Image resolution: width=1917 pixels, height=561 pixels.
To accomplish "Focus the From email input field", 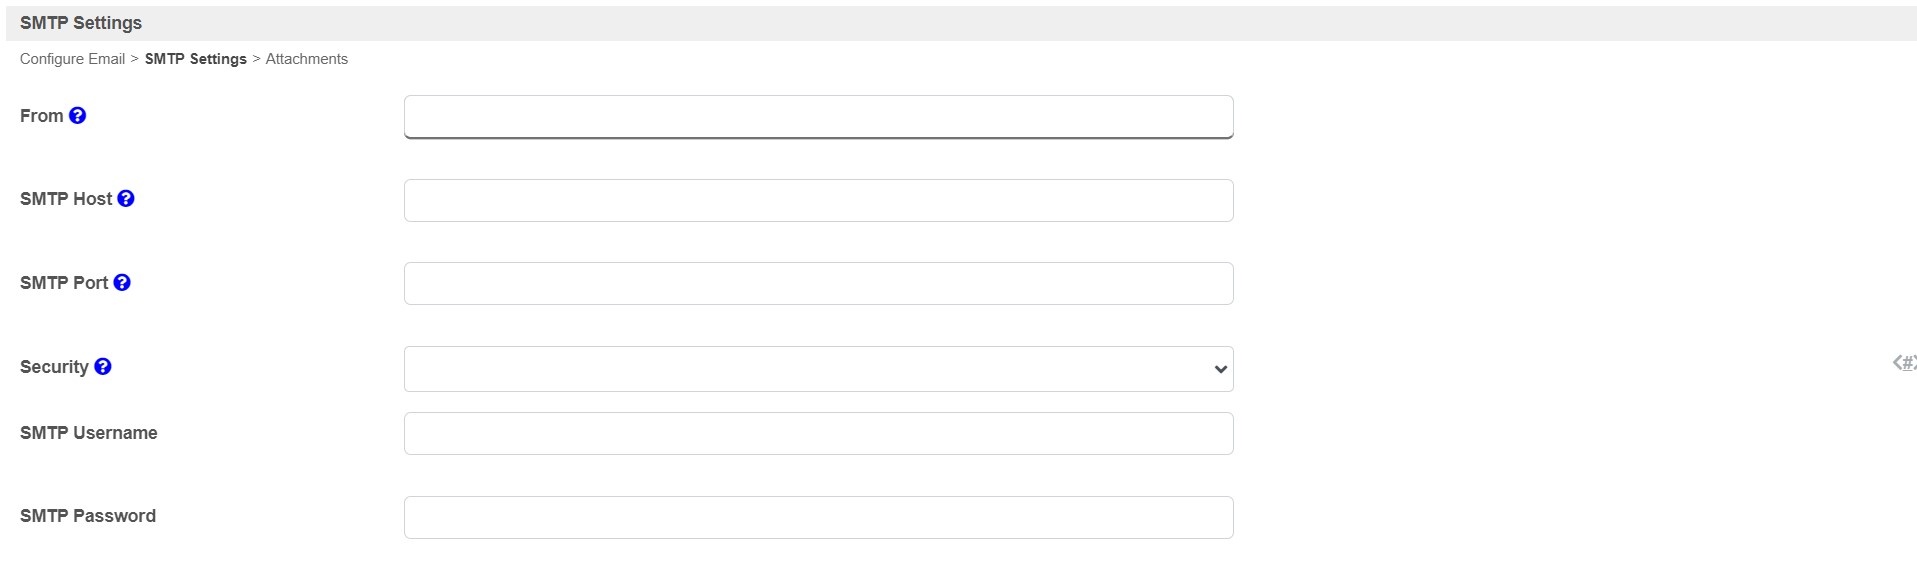I will coord(818,117).
